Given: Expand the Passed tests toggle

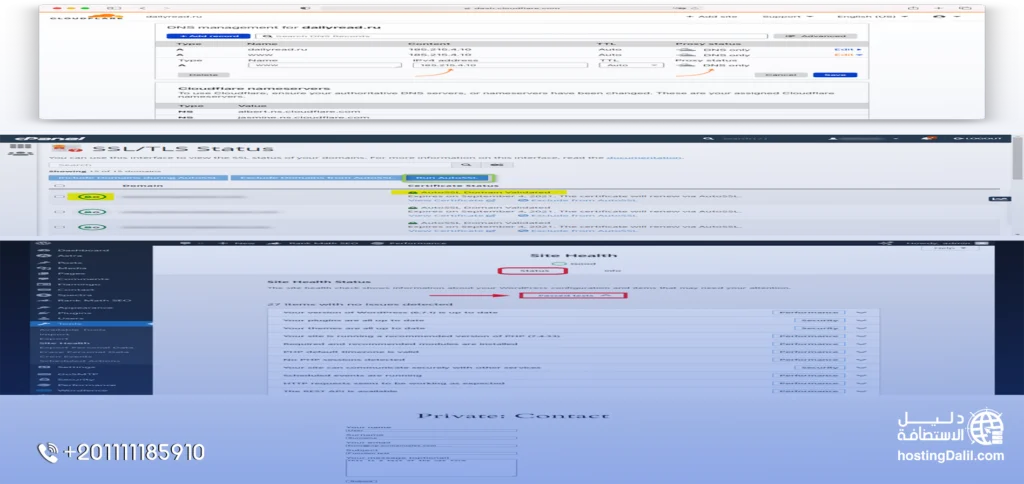Looking at the screenshot, I should pos(573,296).
